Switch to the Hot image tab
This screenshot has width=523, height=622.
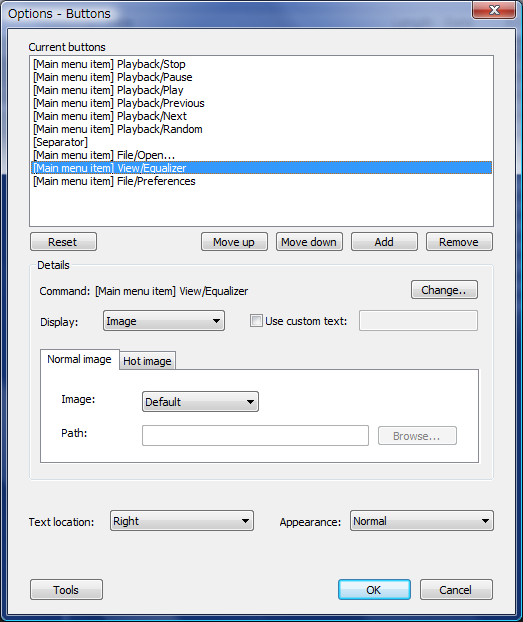pyautogui.click(x=147, y=361)
